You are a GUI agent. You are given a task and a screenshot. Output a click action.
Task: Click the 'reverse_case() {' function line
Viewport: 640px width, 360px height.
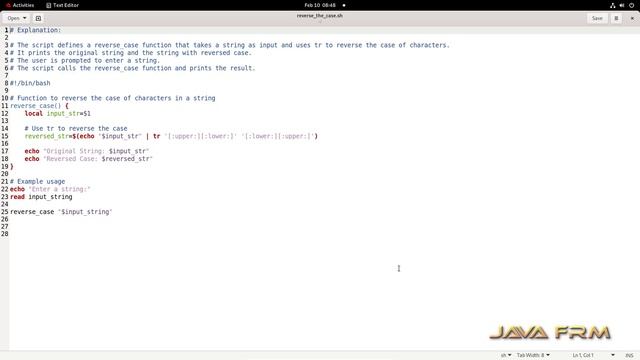tap(39, 106)
